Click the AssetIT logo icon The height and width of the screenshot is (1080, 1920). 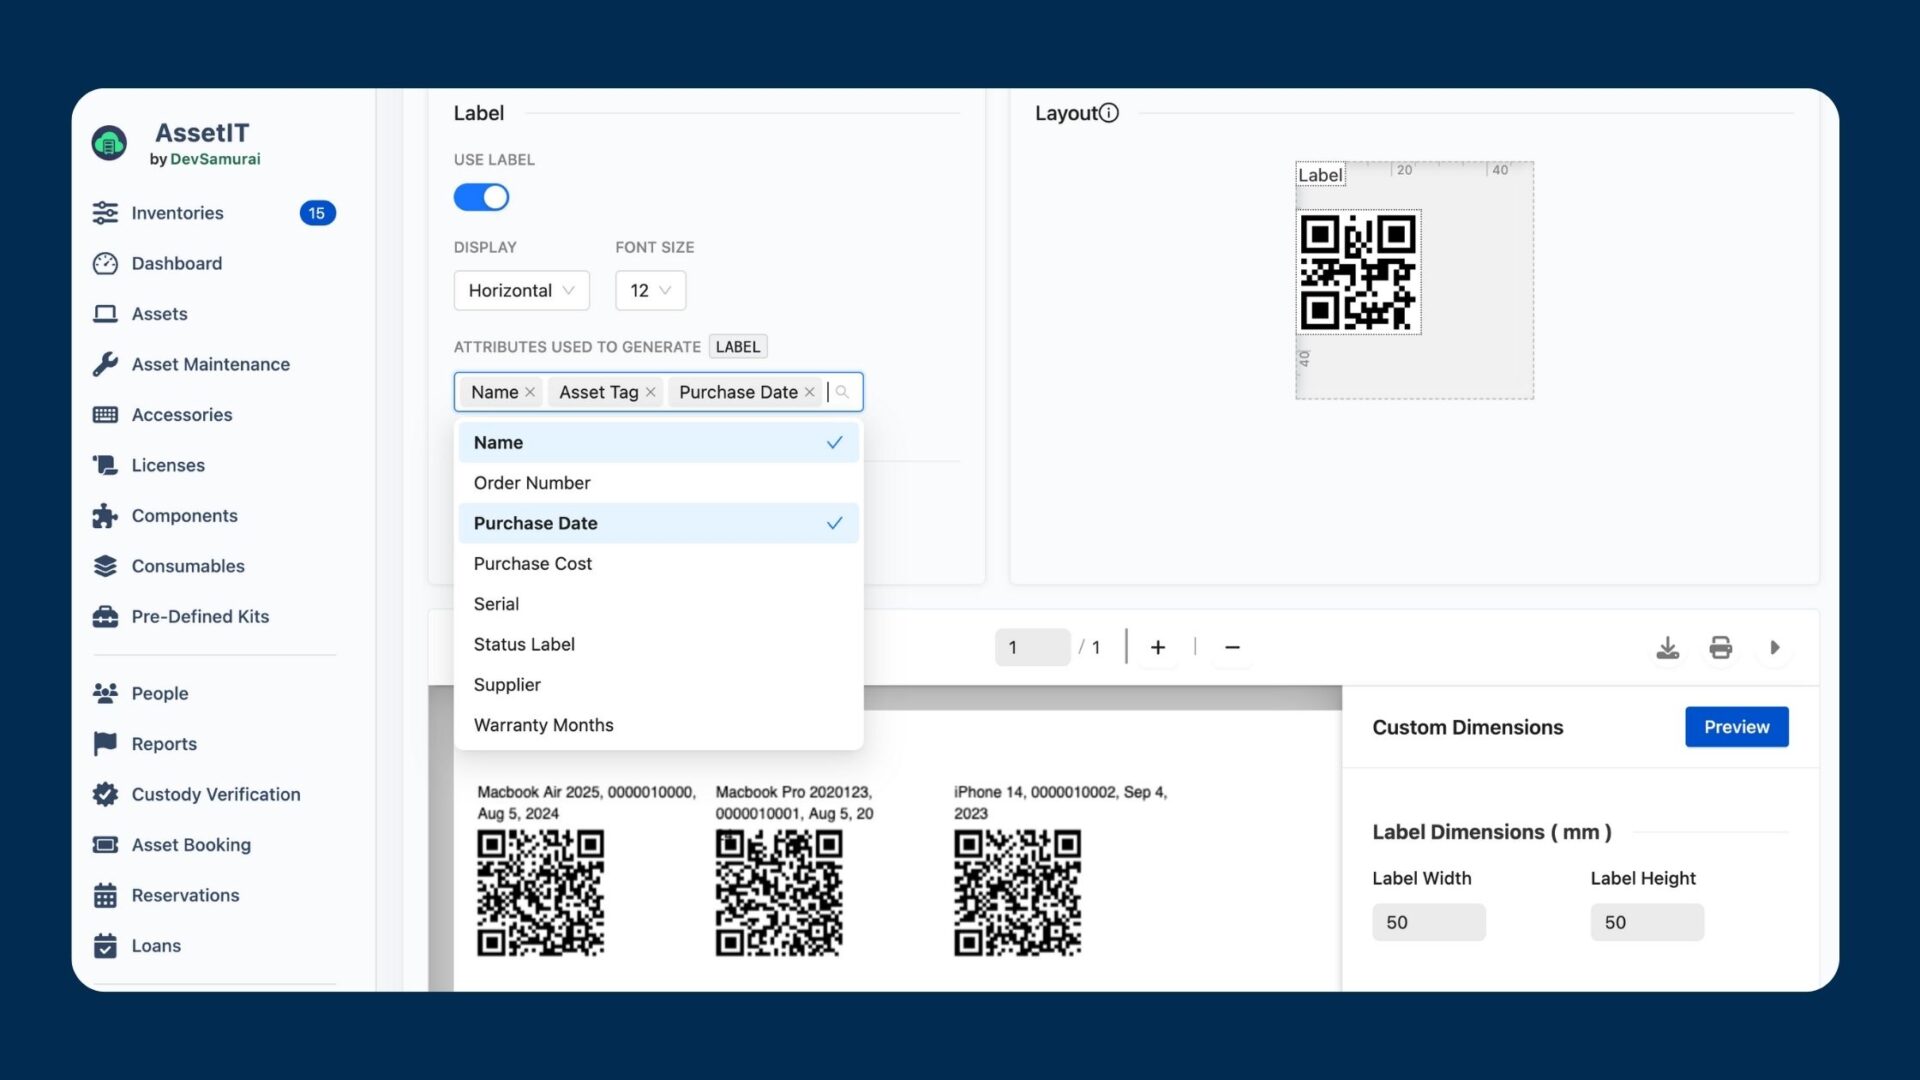[x=109, y=144]
